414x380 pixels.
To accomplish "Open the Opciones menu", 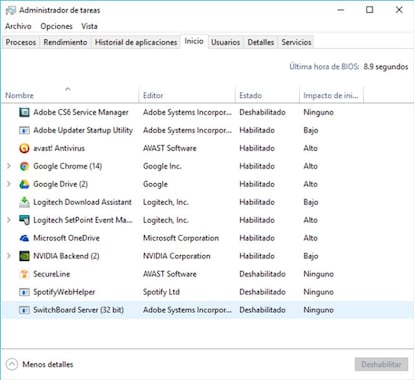I will pos(56,26).
